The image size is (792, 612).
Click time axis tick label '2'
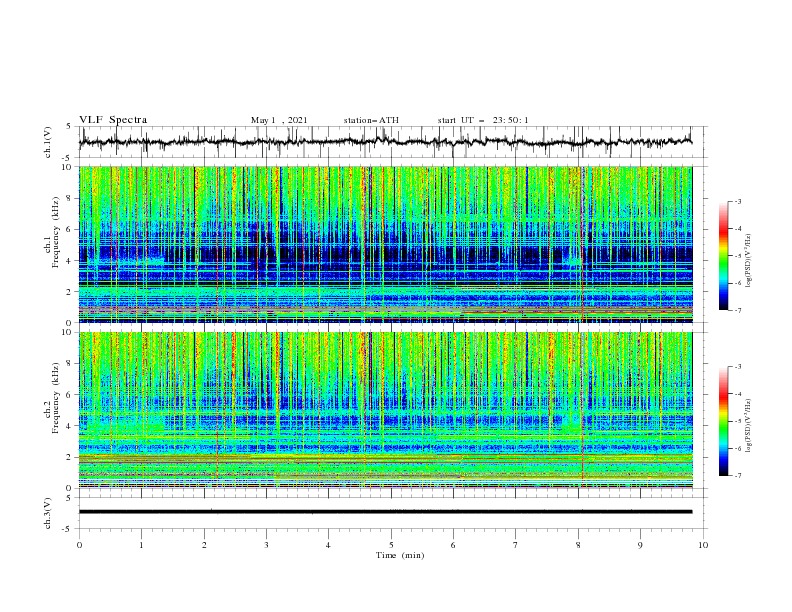pos(204,545)
